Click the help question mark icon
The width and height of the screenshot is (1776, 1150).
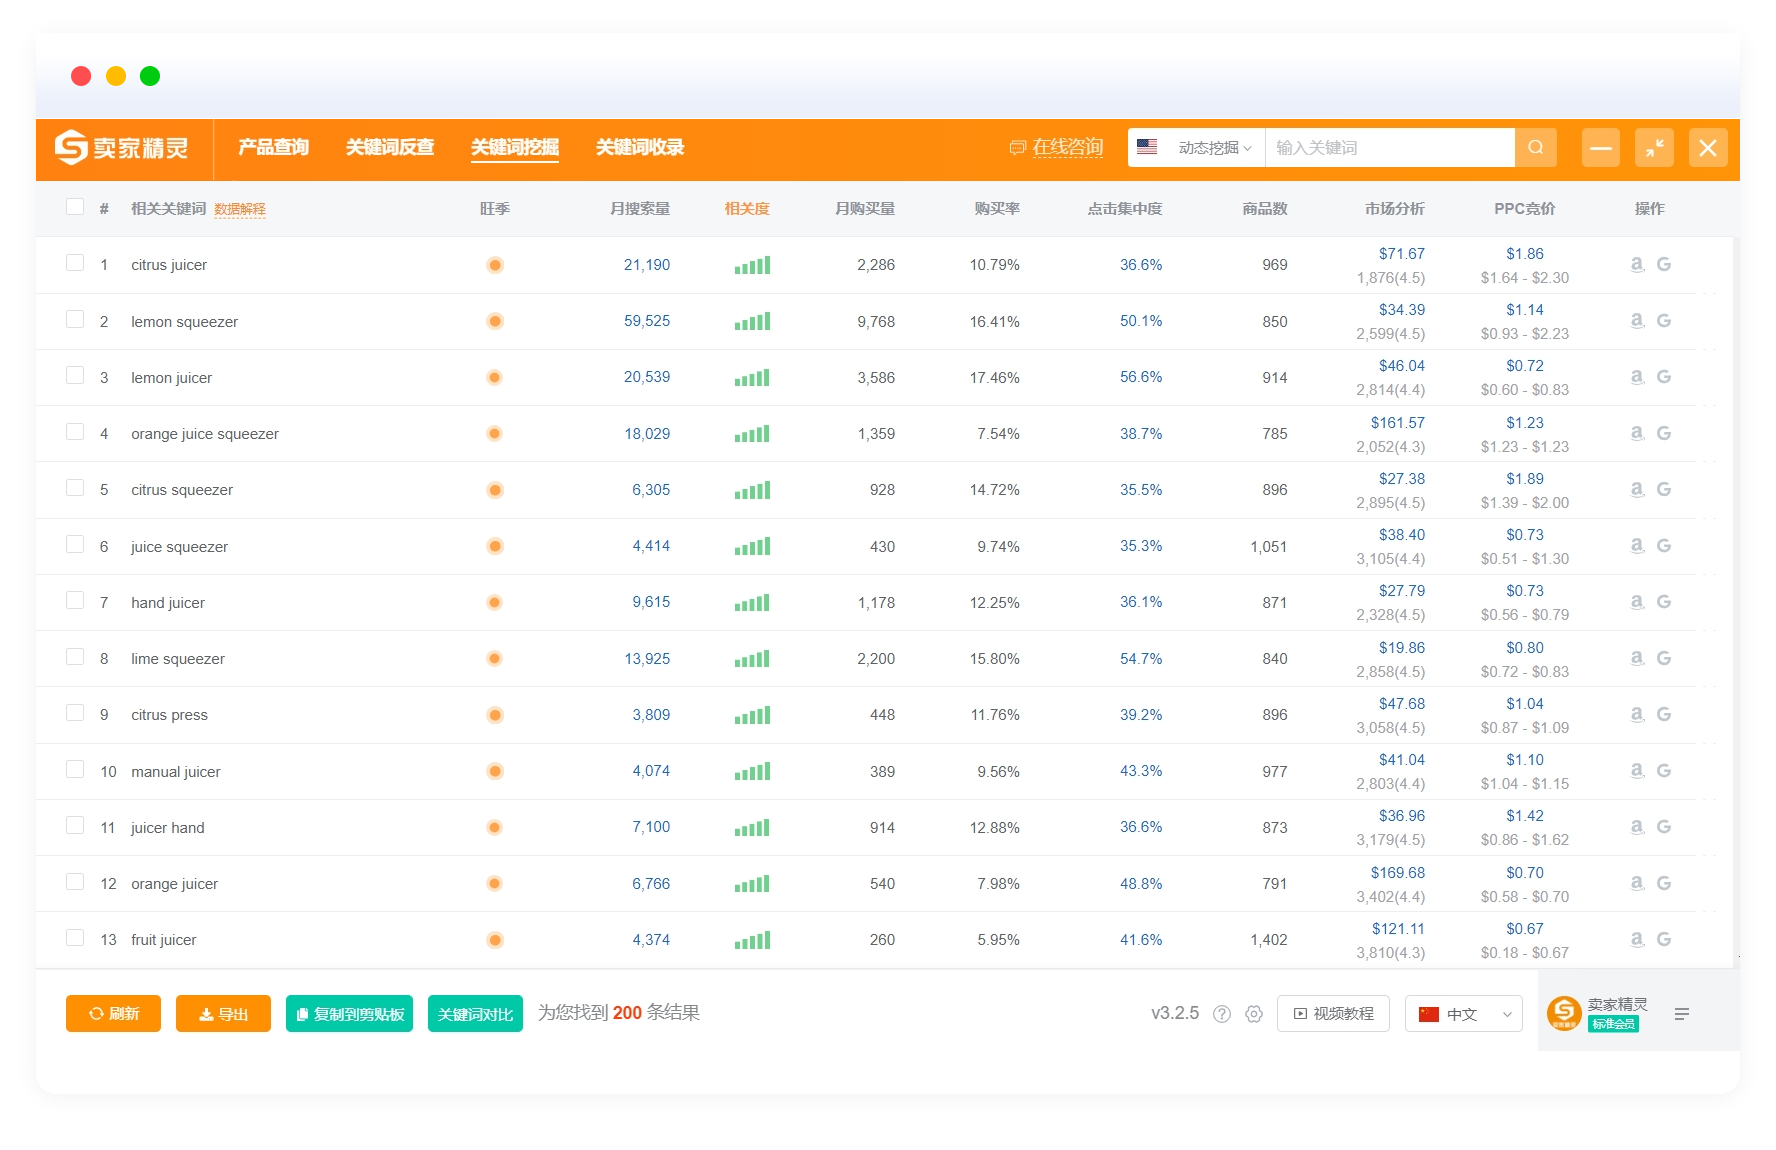(x=1222, y=1014)
